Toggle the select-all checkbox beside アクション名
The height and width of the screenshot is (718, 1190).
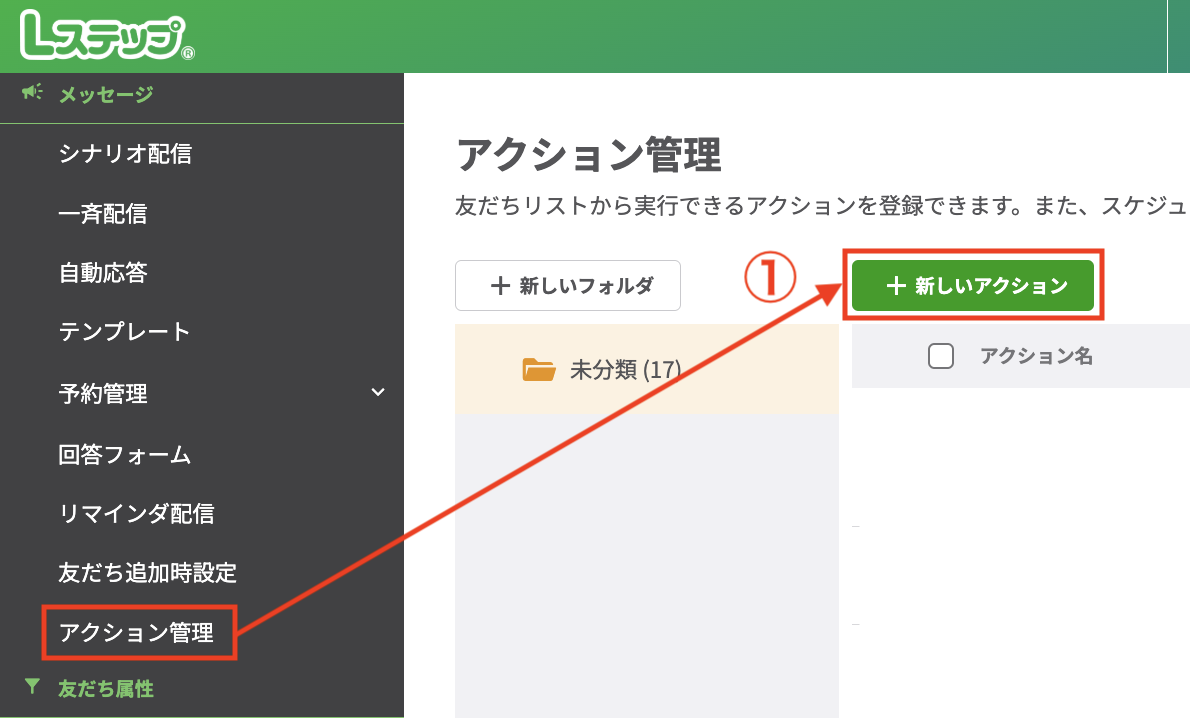941,355
